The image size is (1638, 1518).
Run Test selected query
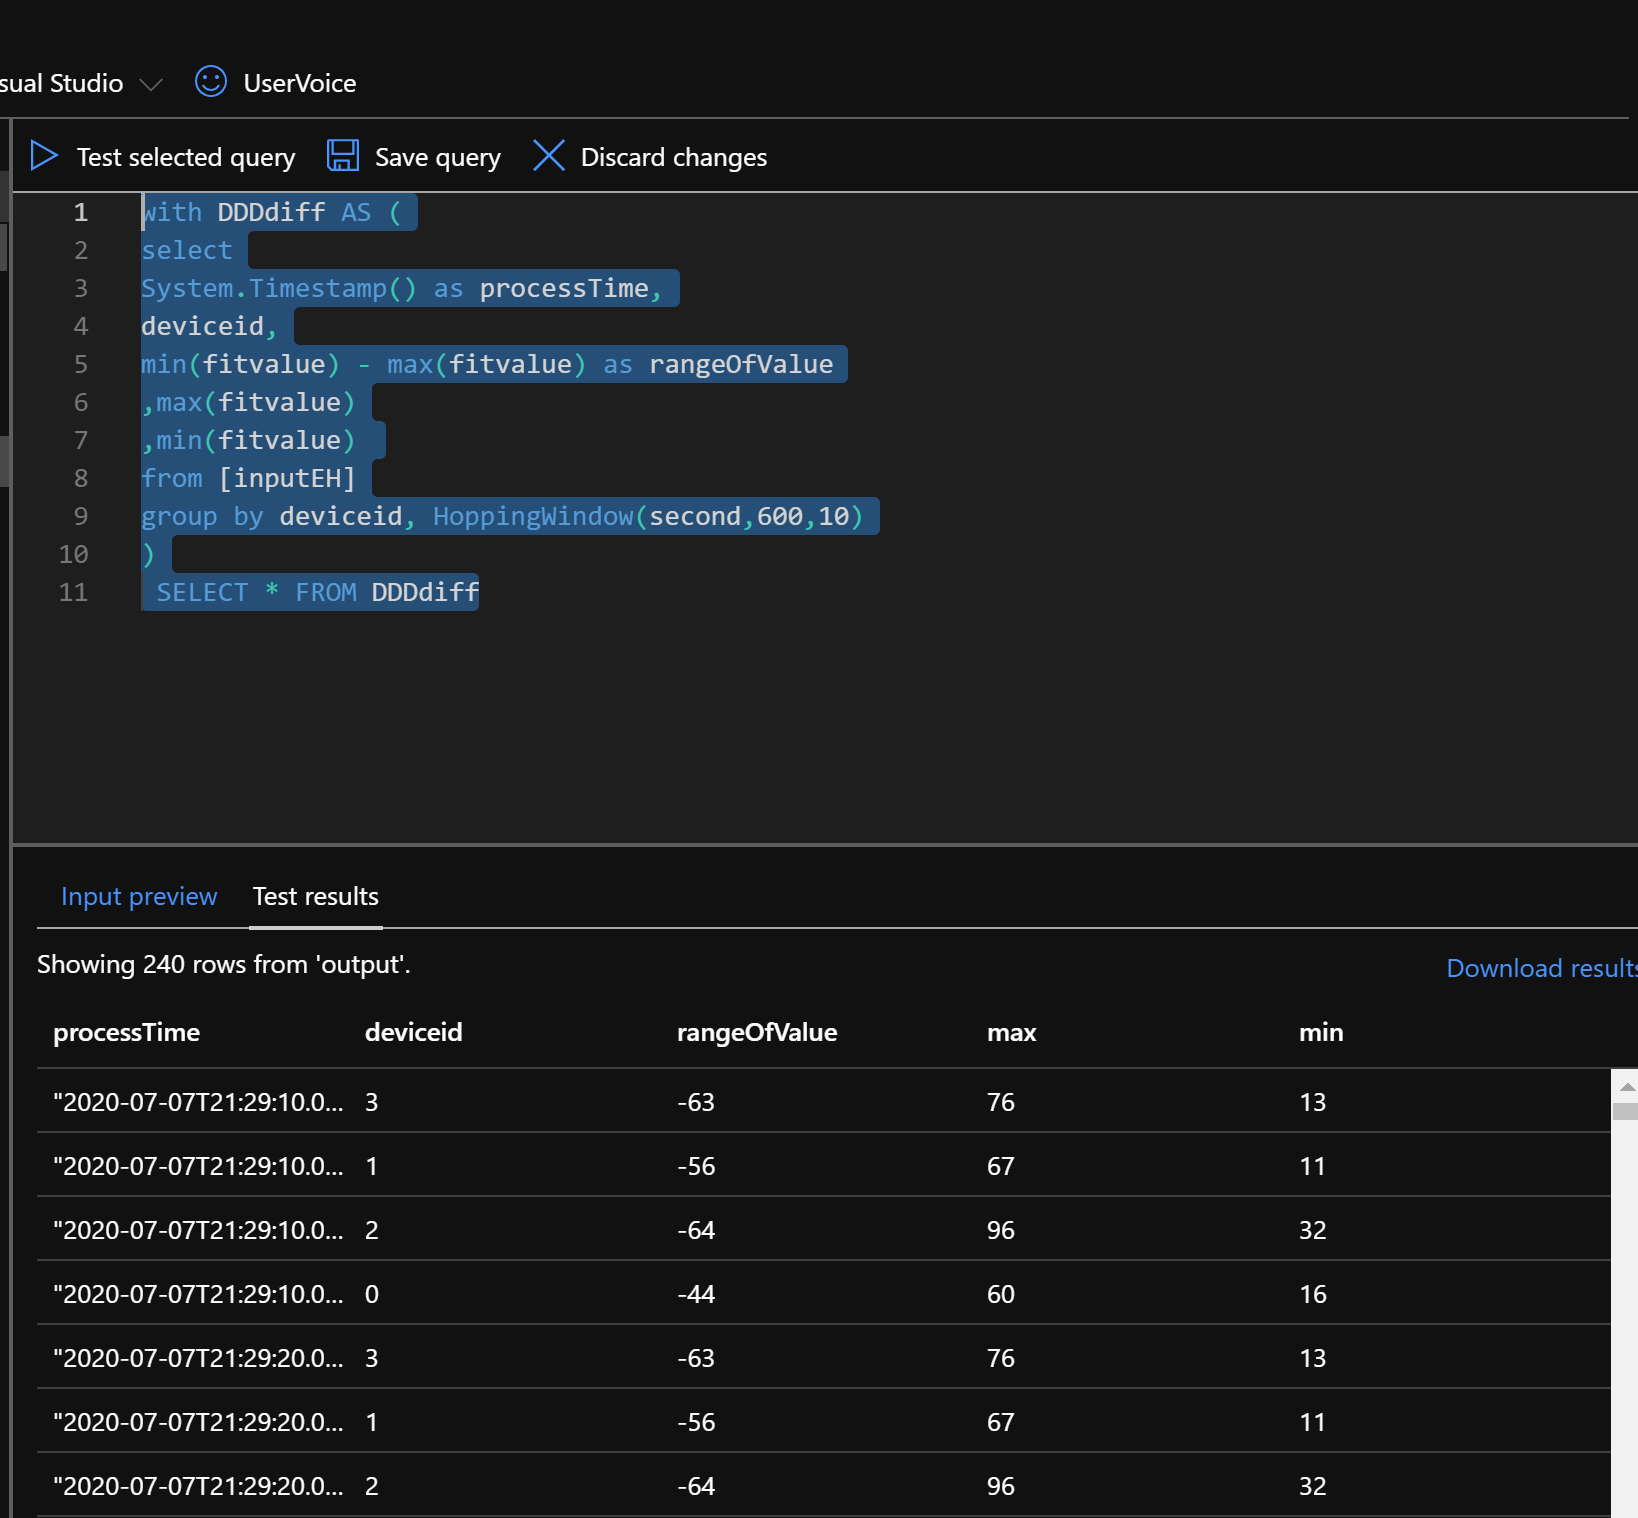186,157
